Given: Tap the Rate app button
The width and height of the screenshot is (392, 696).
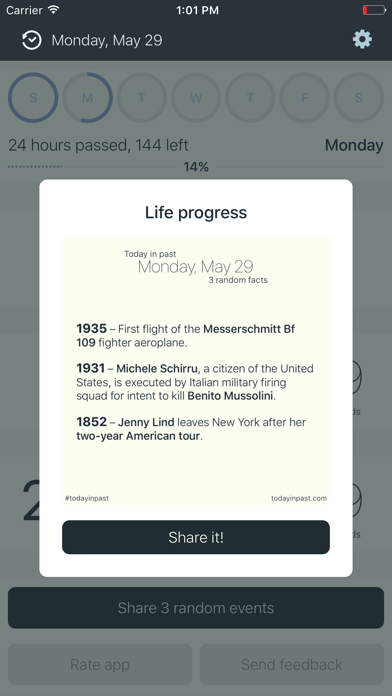Looking at the screenshot, I should point(100,664).
